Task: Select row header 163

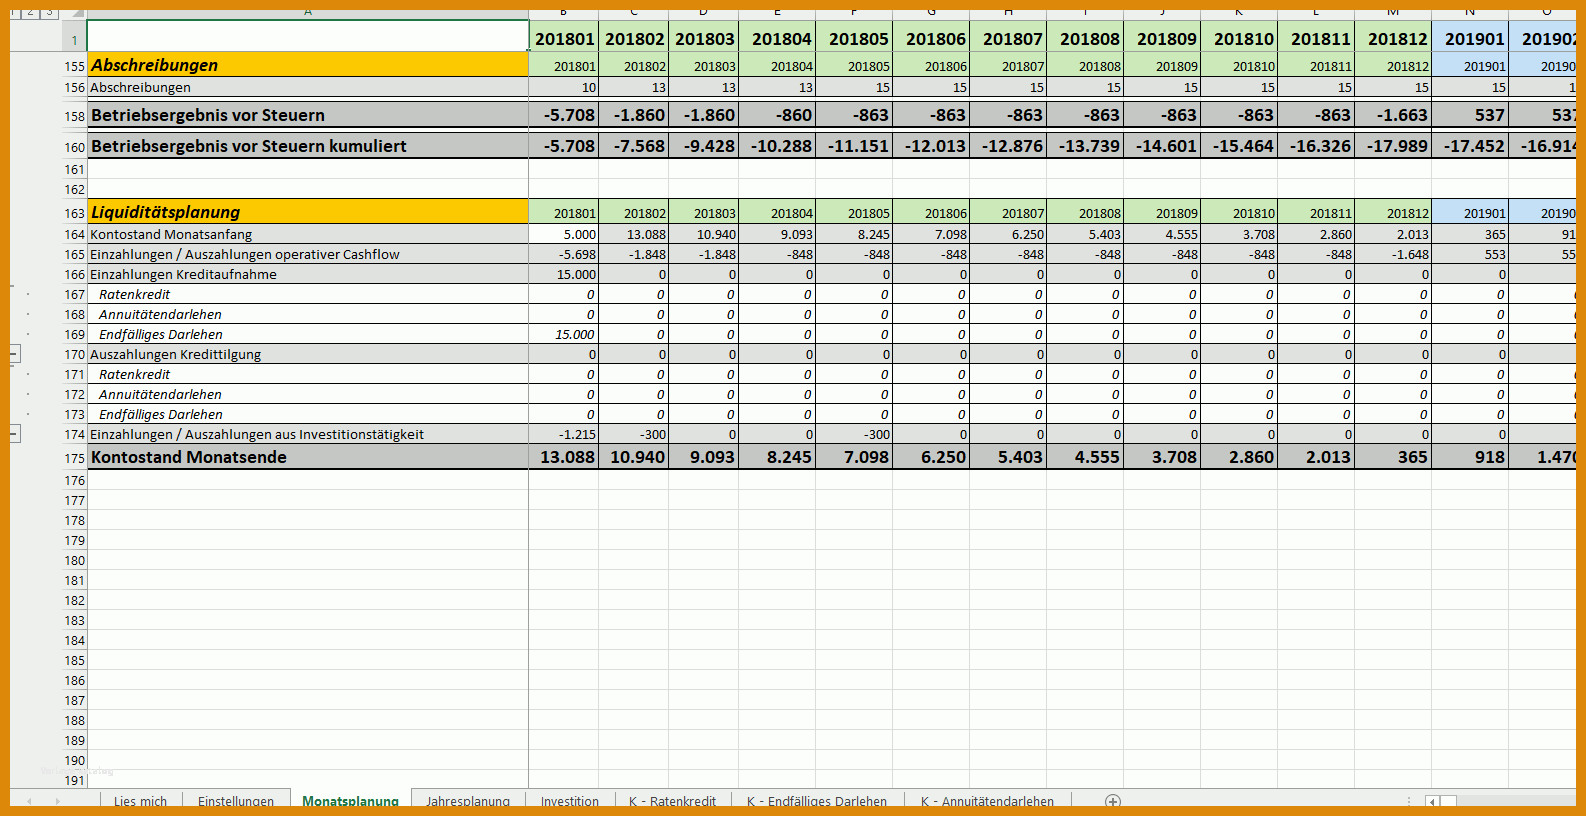Action: pyautogui.click(x=74, y=212)
